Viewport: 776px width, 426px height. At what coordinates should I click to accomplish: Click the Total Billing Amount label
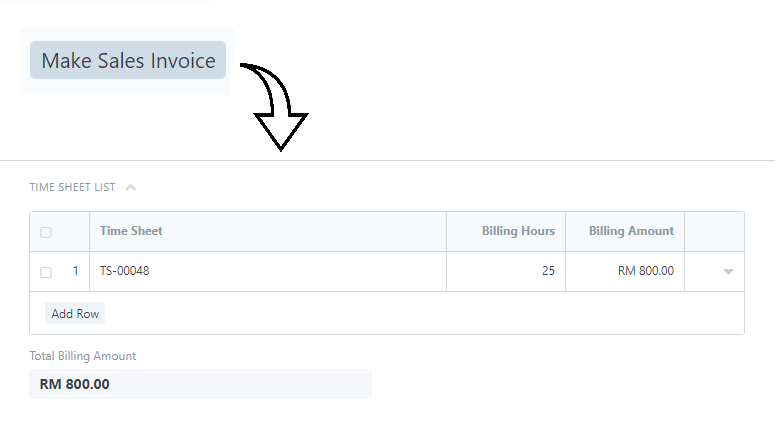83,356
